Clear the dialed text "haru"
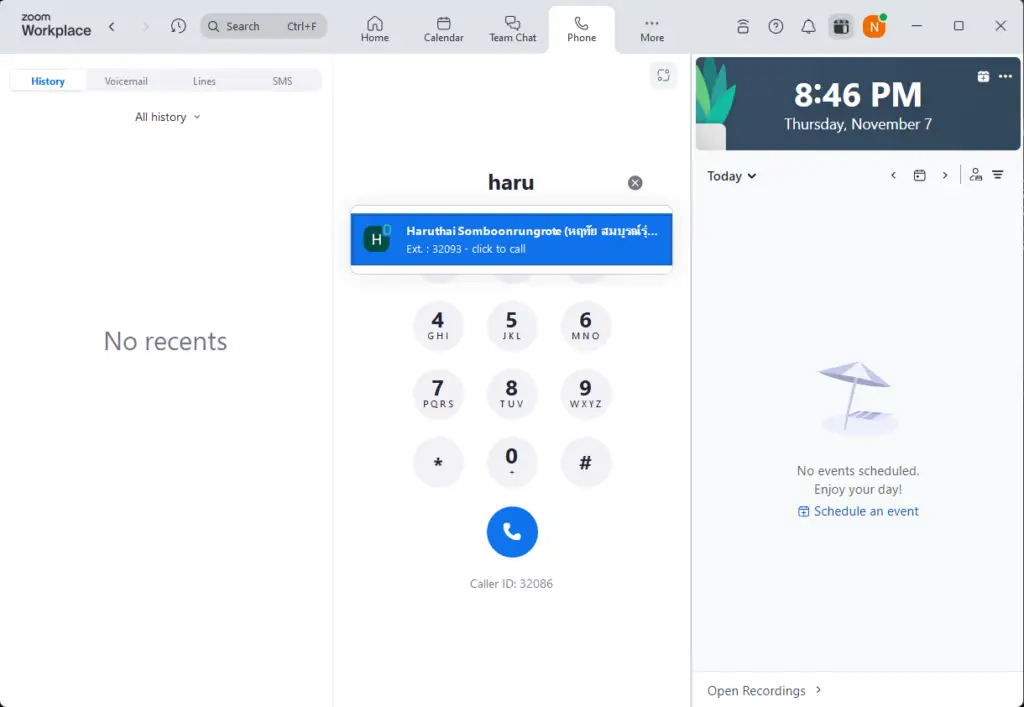This screenshot has width=1024, height=707. pyautogui.click(x=635, y=183)
